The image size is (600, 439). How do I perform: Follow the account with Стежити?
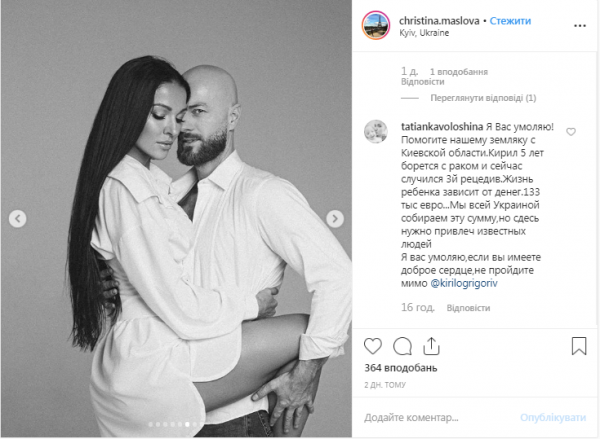[x=510, y=21]
